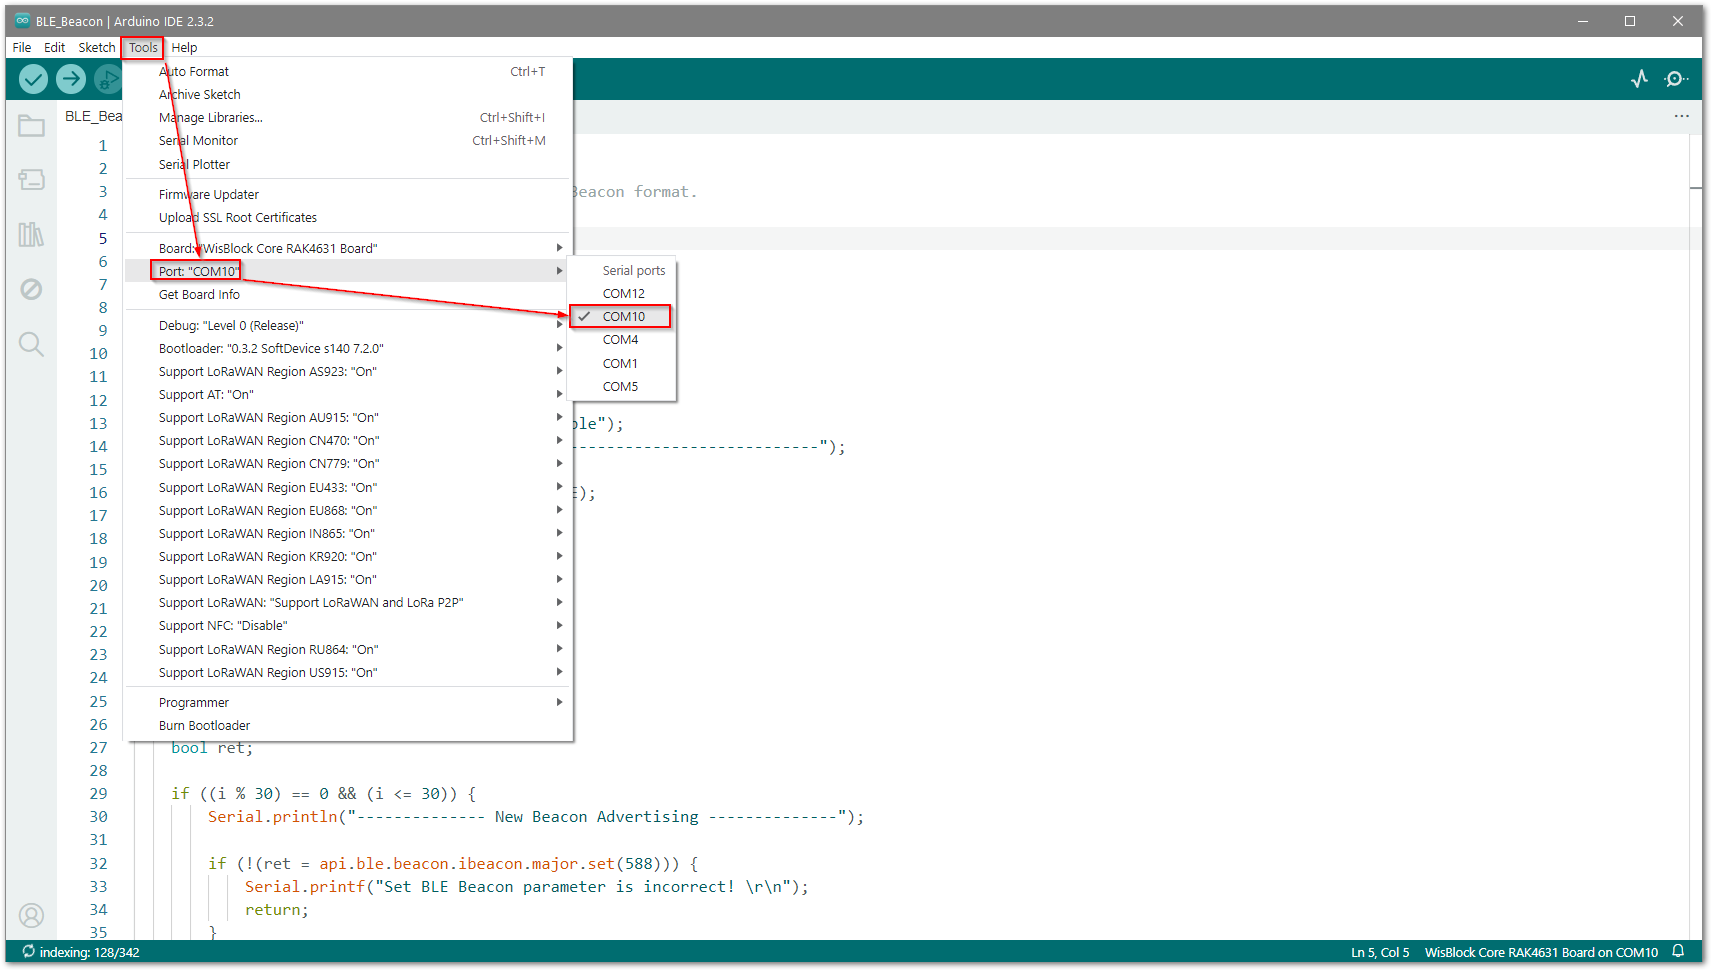Open Serial Plotter from Tools menu
This screenshot has height=971, width=1712.
[347, 164]
